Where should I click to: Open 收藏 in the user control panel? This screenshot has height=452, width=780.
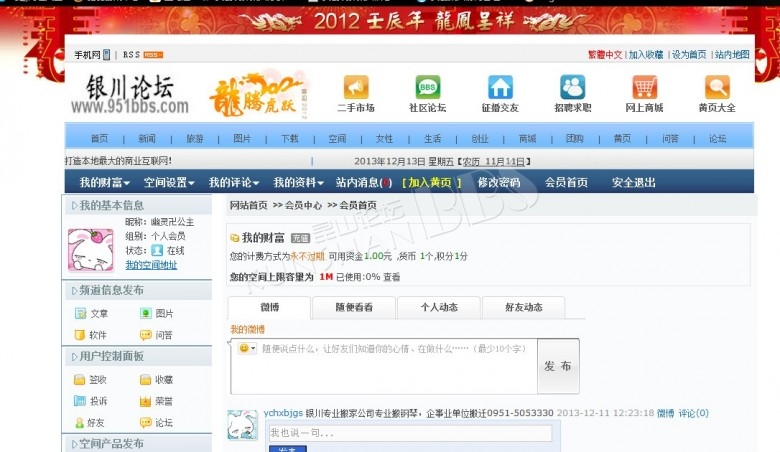[x=156, y=379]
